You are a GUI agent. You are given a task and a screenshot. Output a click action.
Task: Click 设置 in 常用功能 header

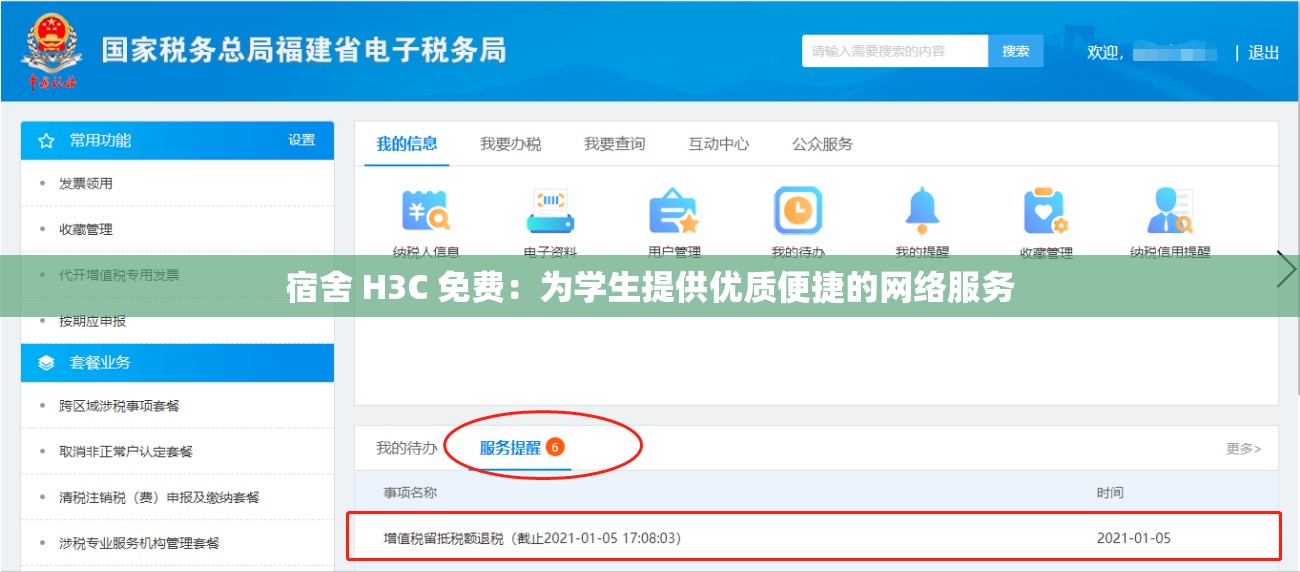[x=302, y=141]
